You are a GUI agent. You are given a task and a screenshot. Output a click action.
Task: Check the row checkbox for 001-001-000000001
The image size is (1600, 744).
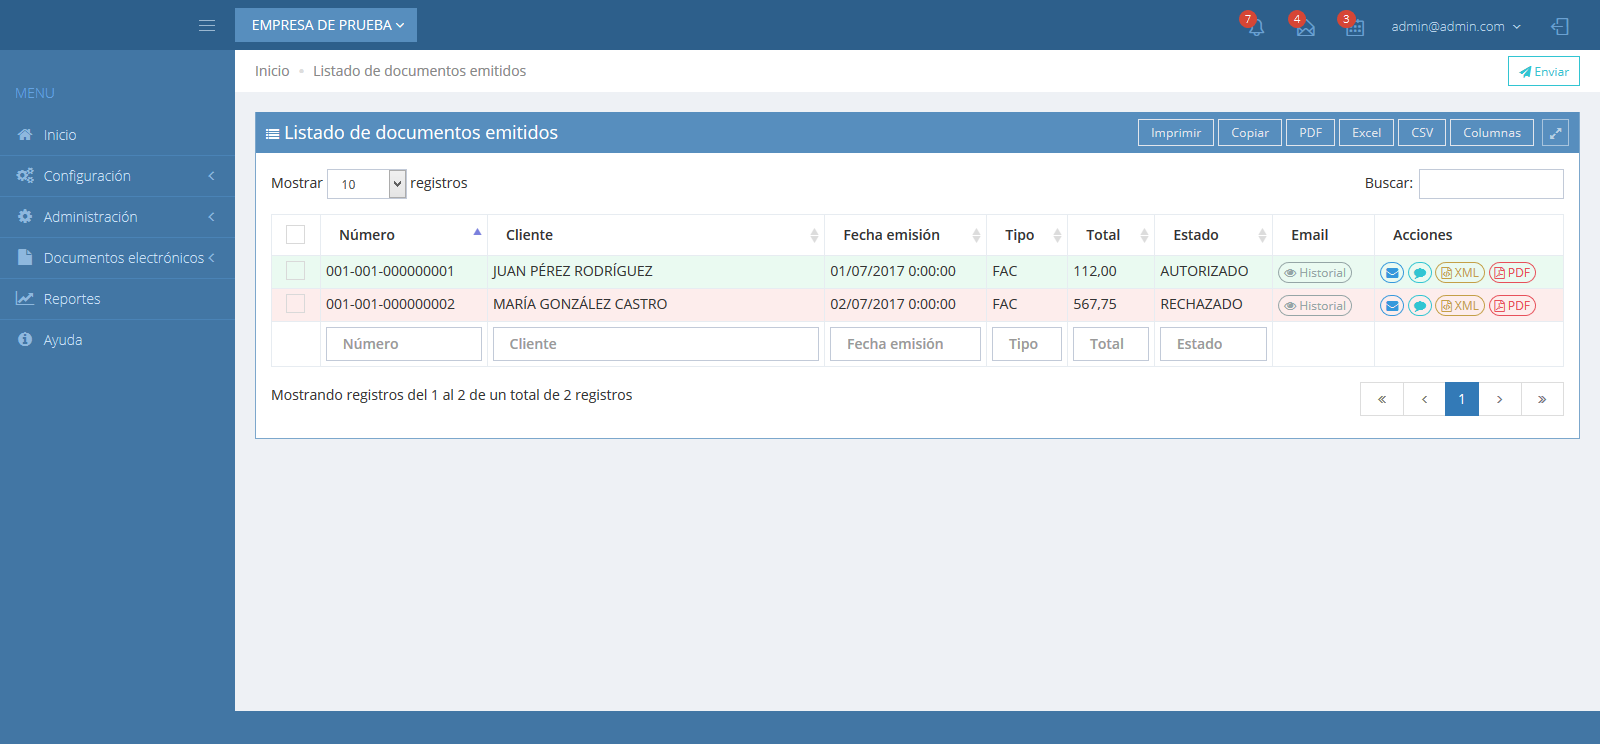pyautogui.click(x=295, y=270)
